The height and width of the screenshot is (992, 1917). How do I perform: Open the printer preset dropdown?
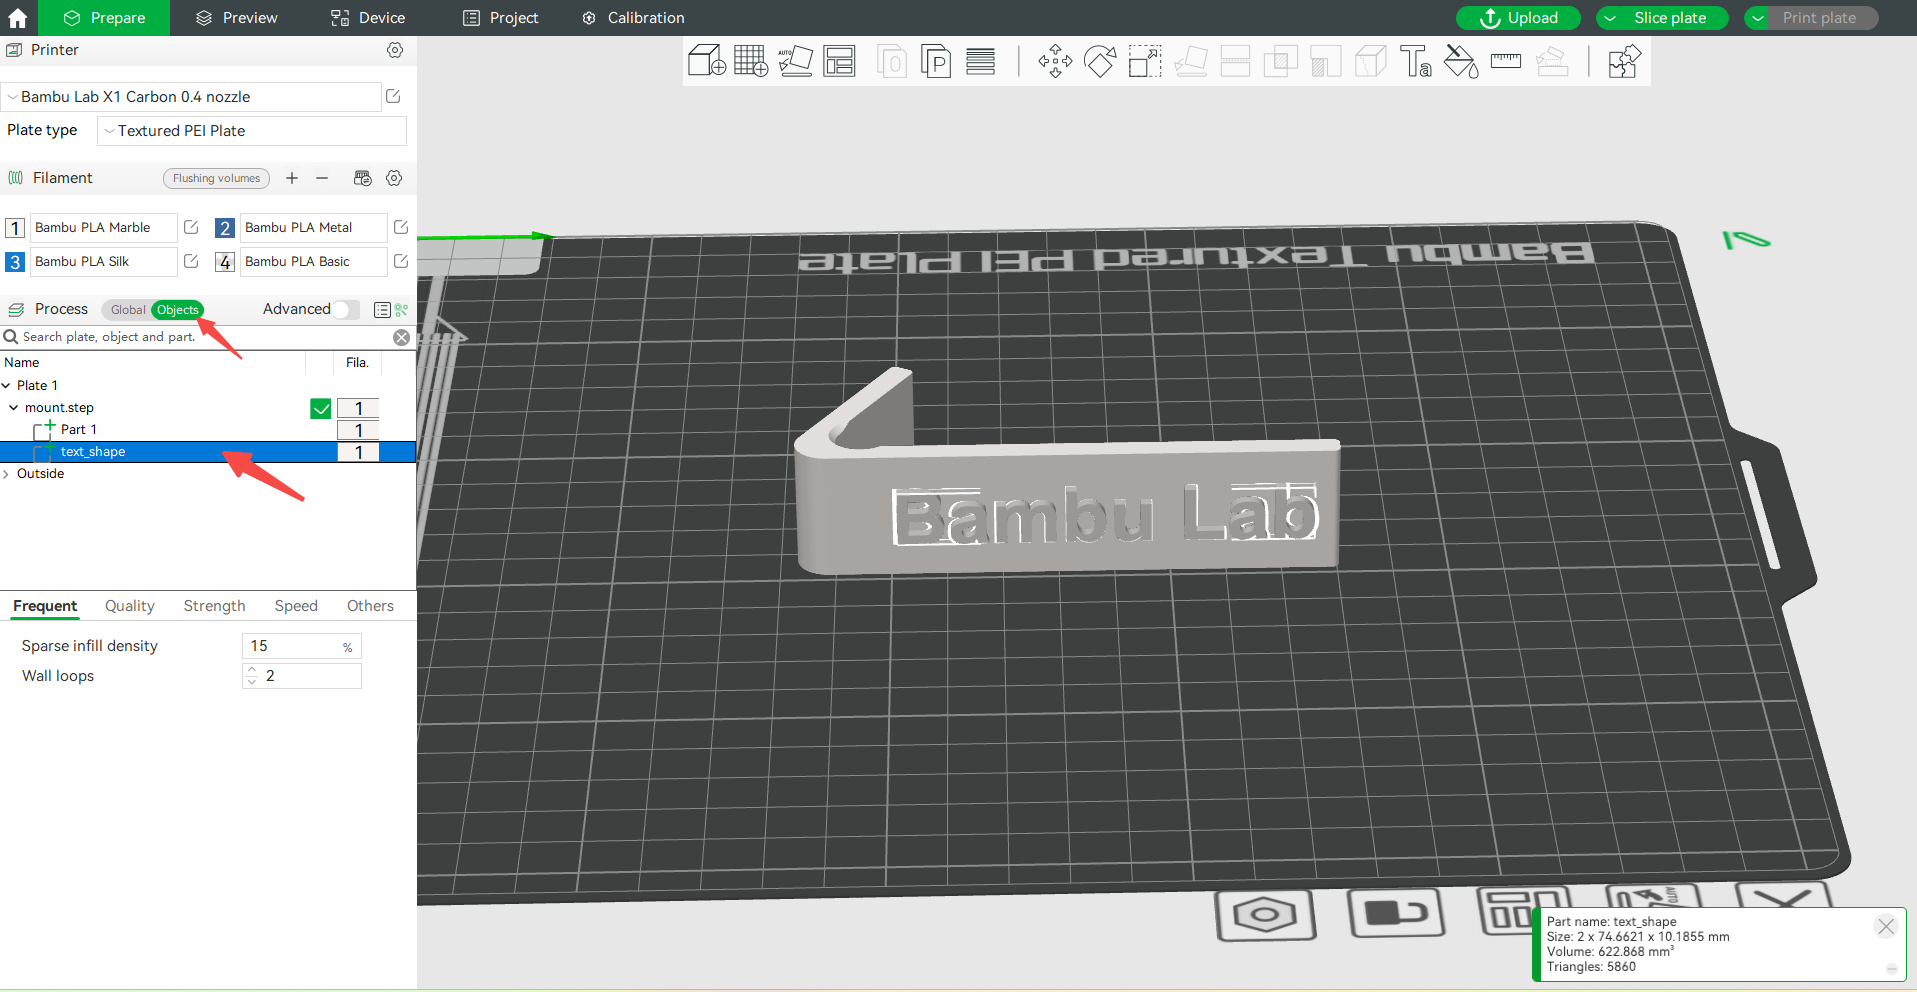[191, 97]
